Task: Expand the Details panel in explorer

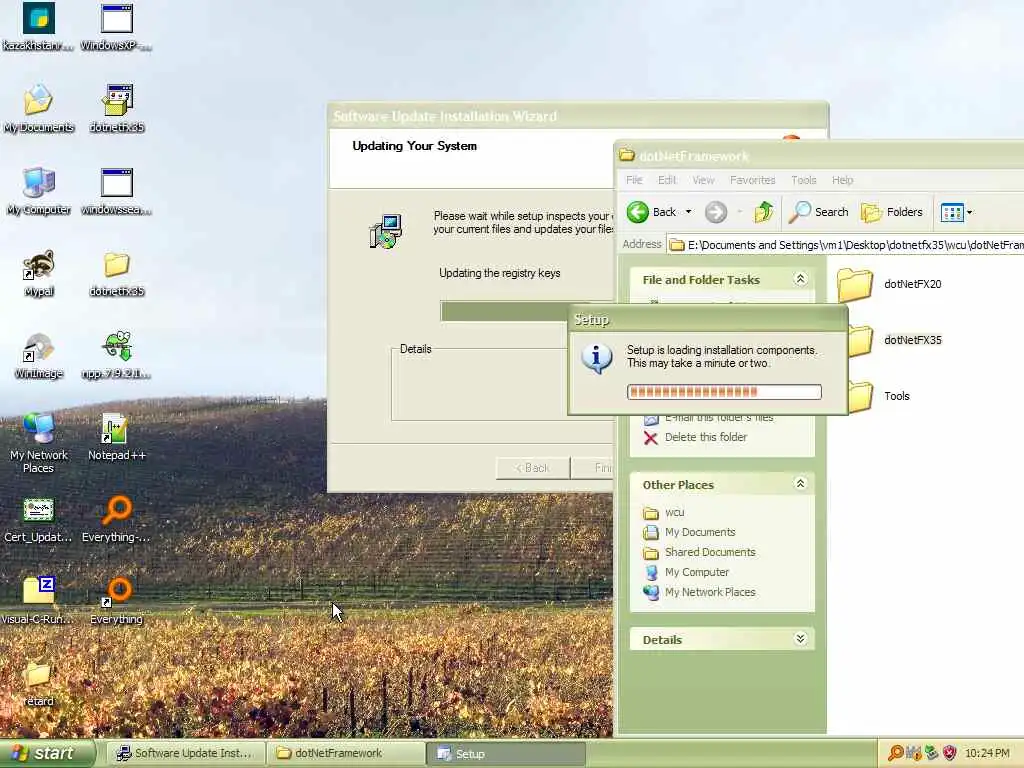Action: (x=800, y=639)
